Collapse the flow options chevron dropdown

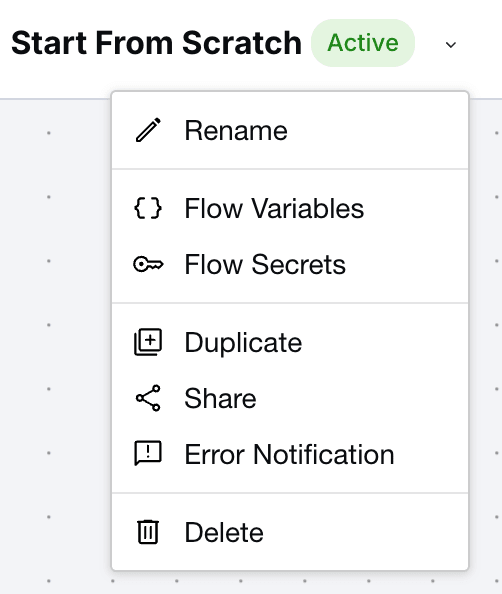450,45
